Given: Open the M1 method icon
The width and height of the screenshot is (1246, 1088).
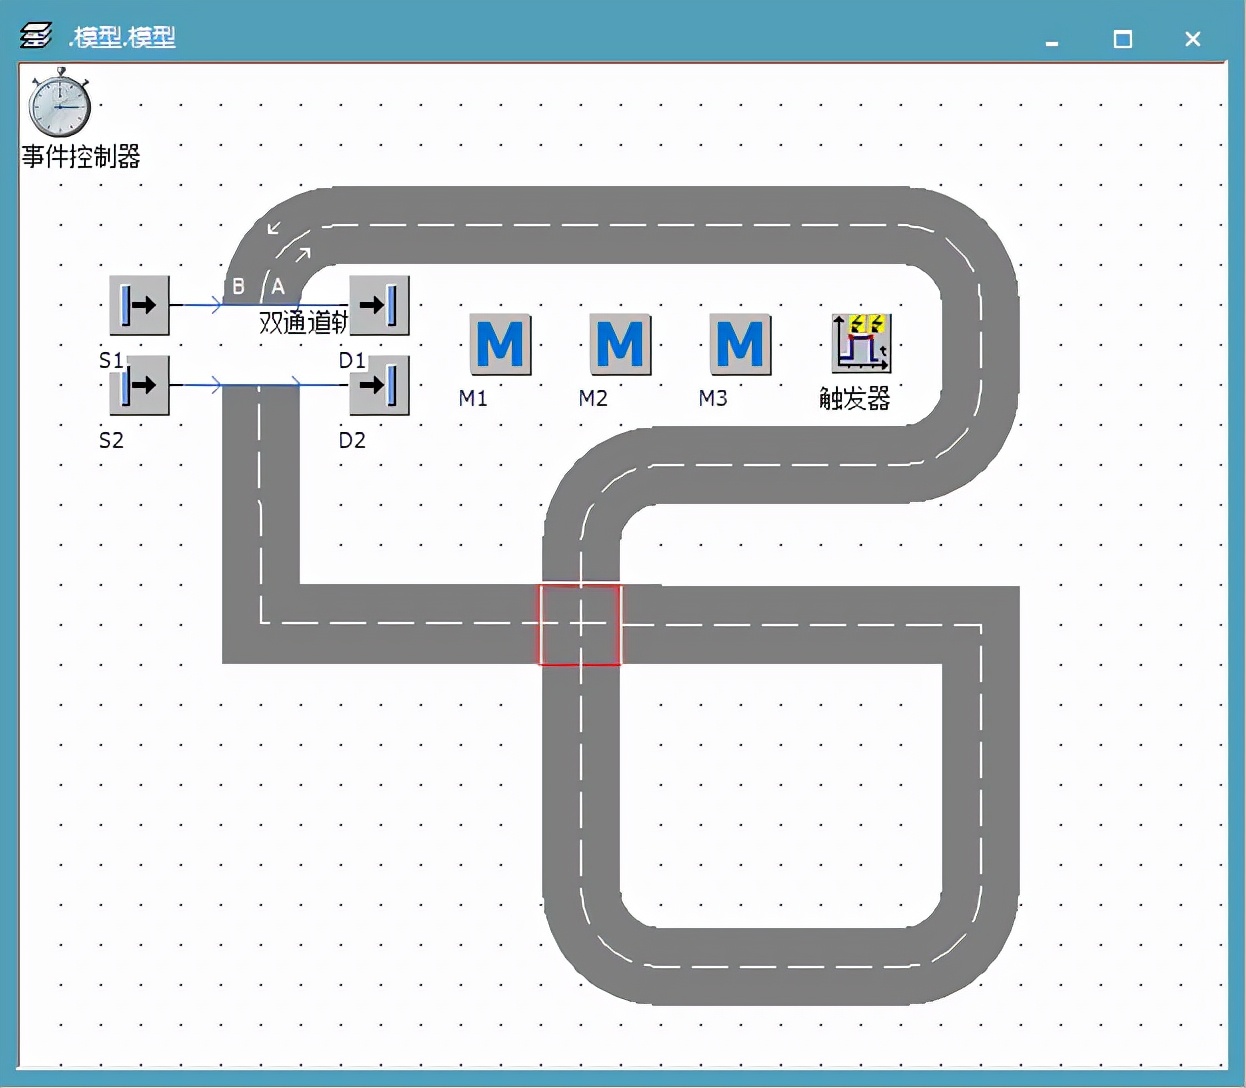Looking at the screenshot, I should (x=500, y=345).
